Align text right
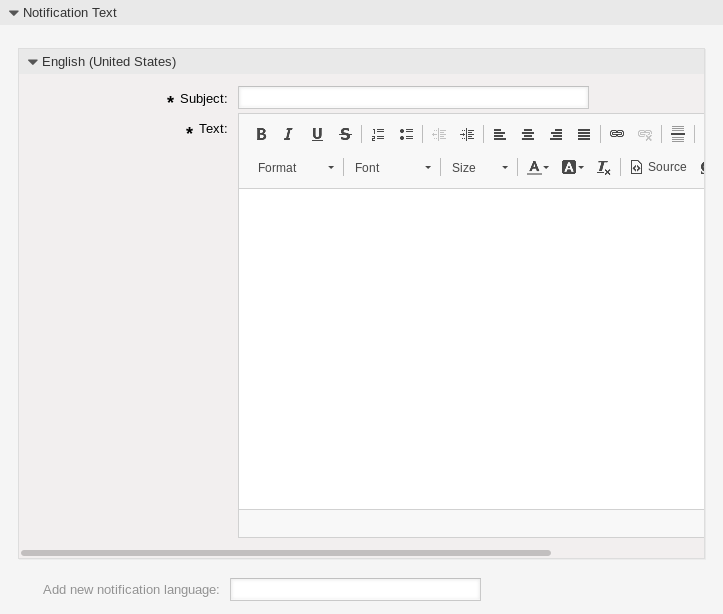The image size is (723, 614). click(556, 134)
